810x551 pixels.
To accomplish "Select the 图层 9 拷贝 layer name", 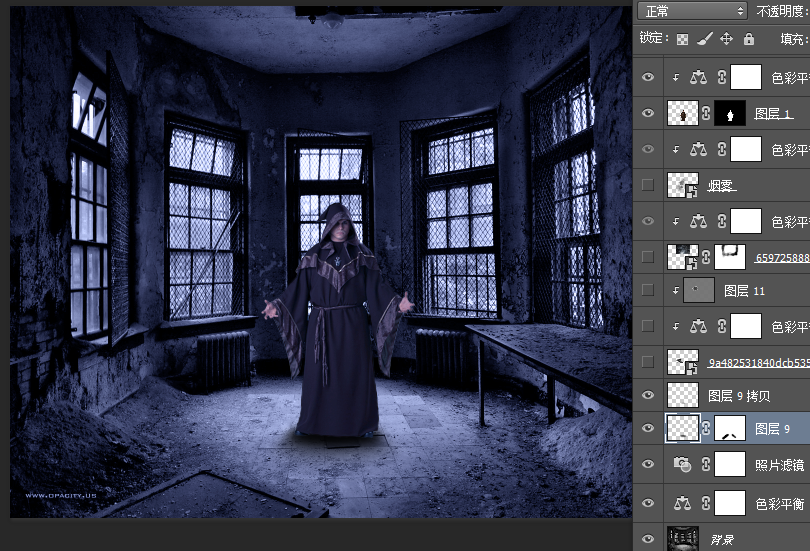I will coord(738,395).
